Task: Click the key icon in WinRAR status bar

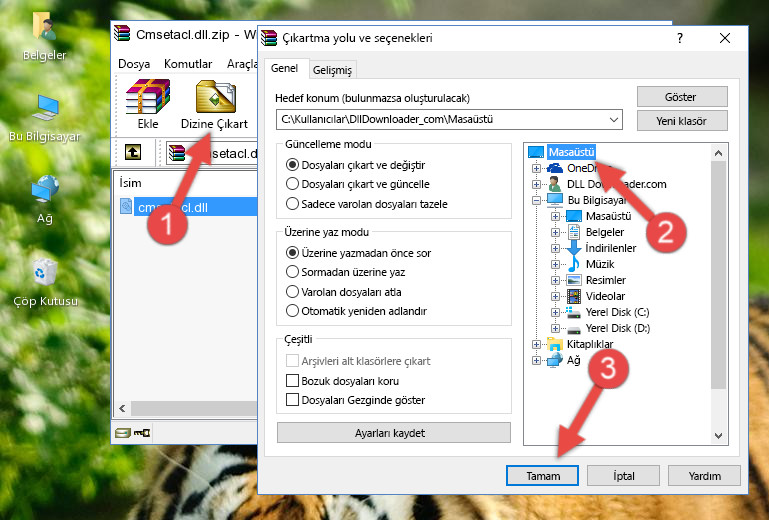Action: (142, 433)
